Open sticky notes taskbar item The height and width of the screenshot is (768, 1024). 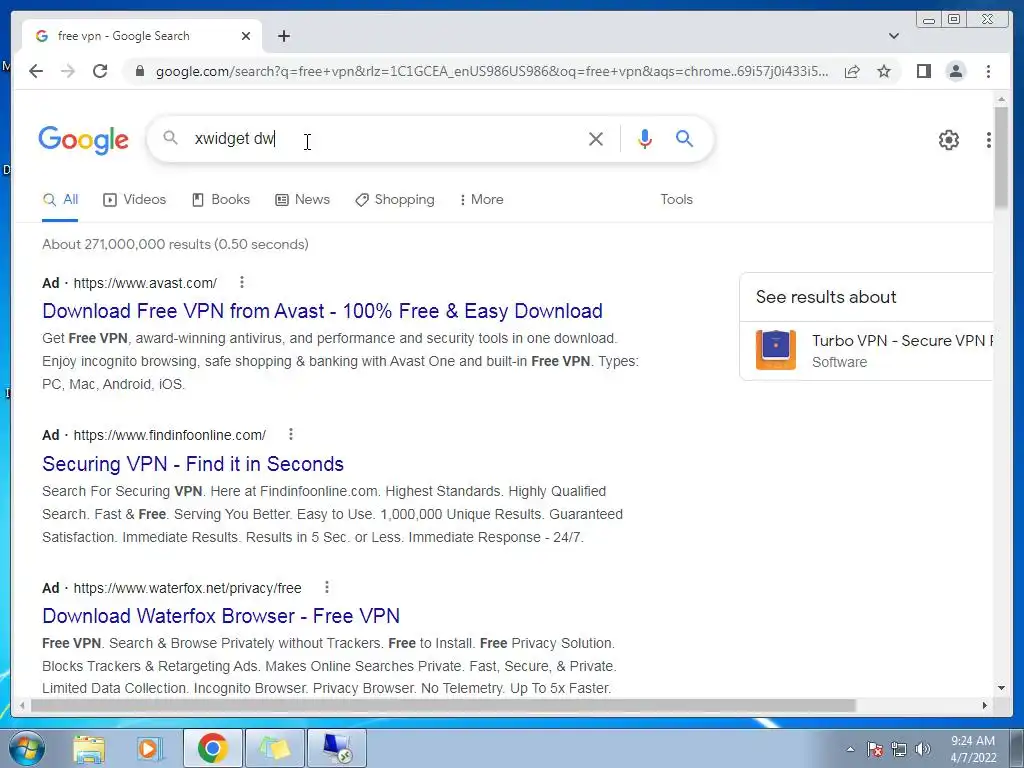click(x=274, y=748)
